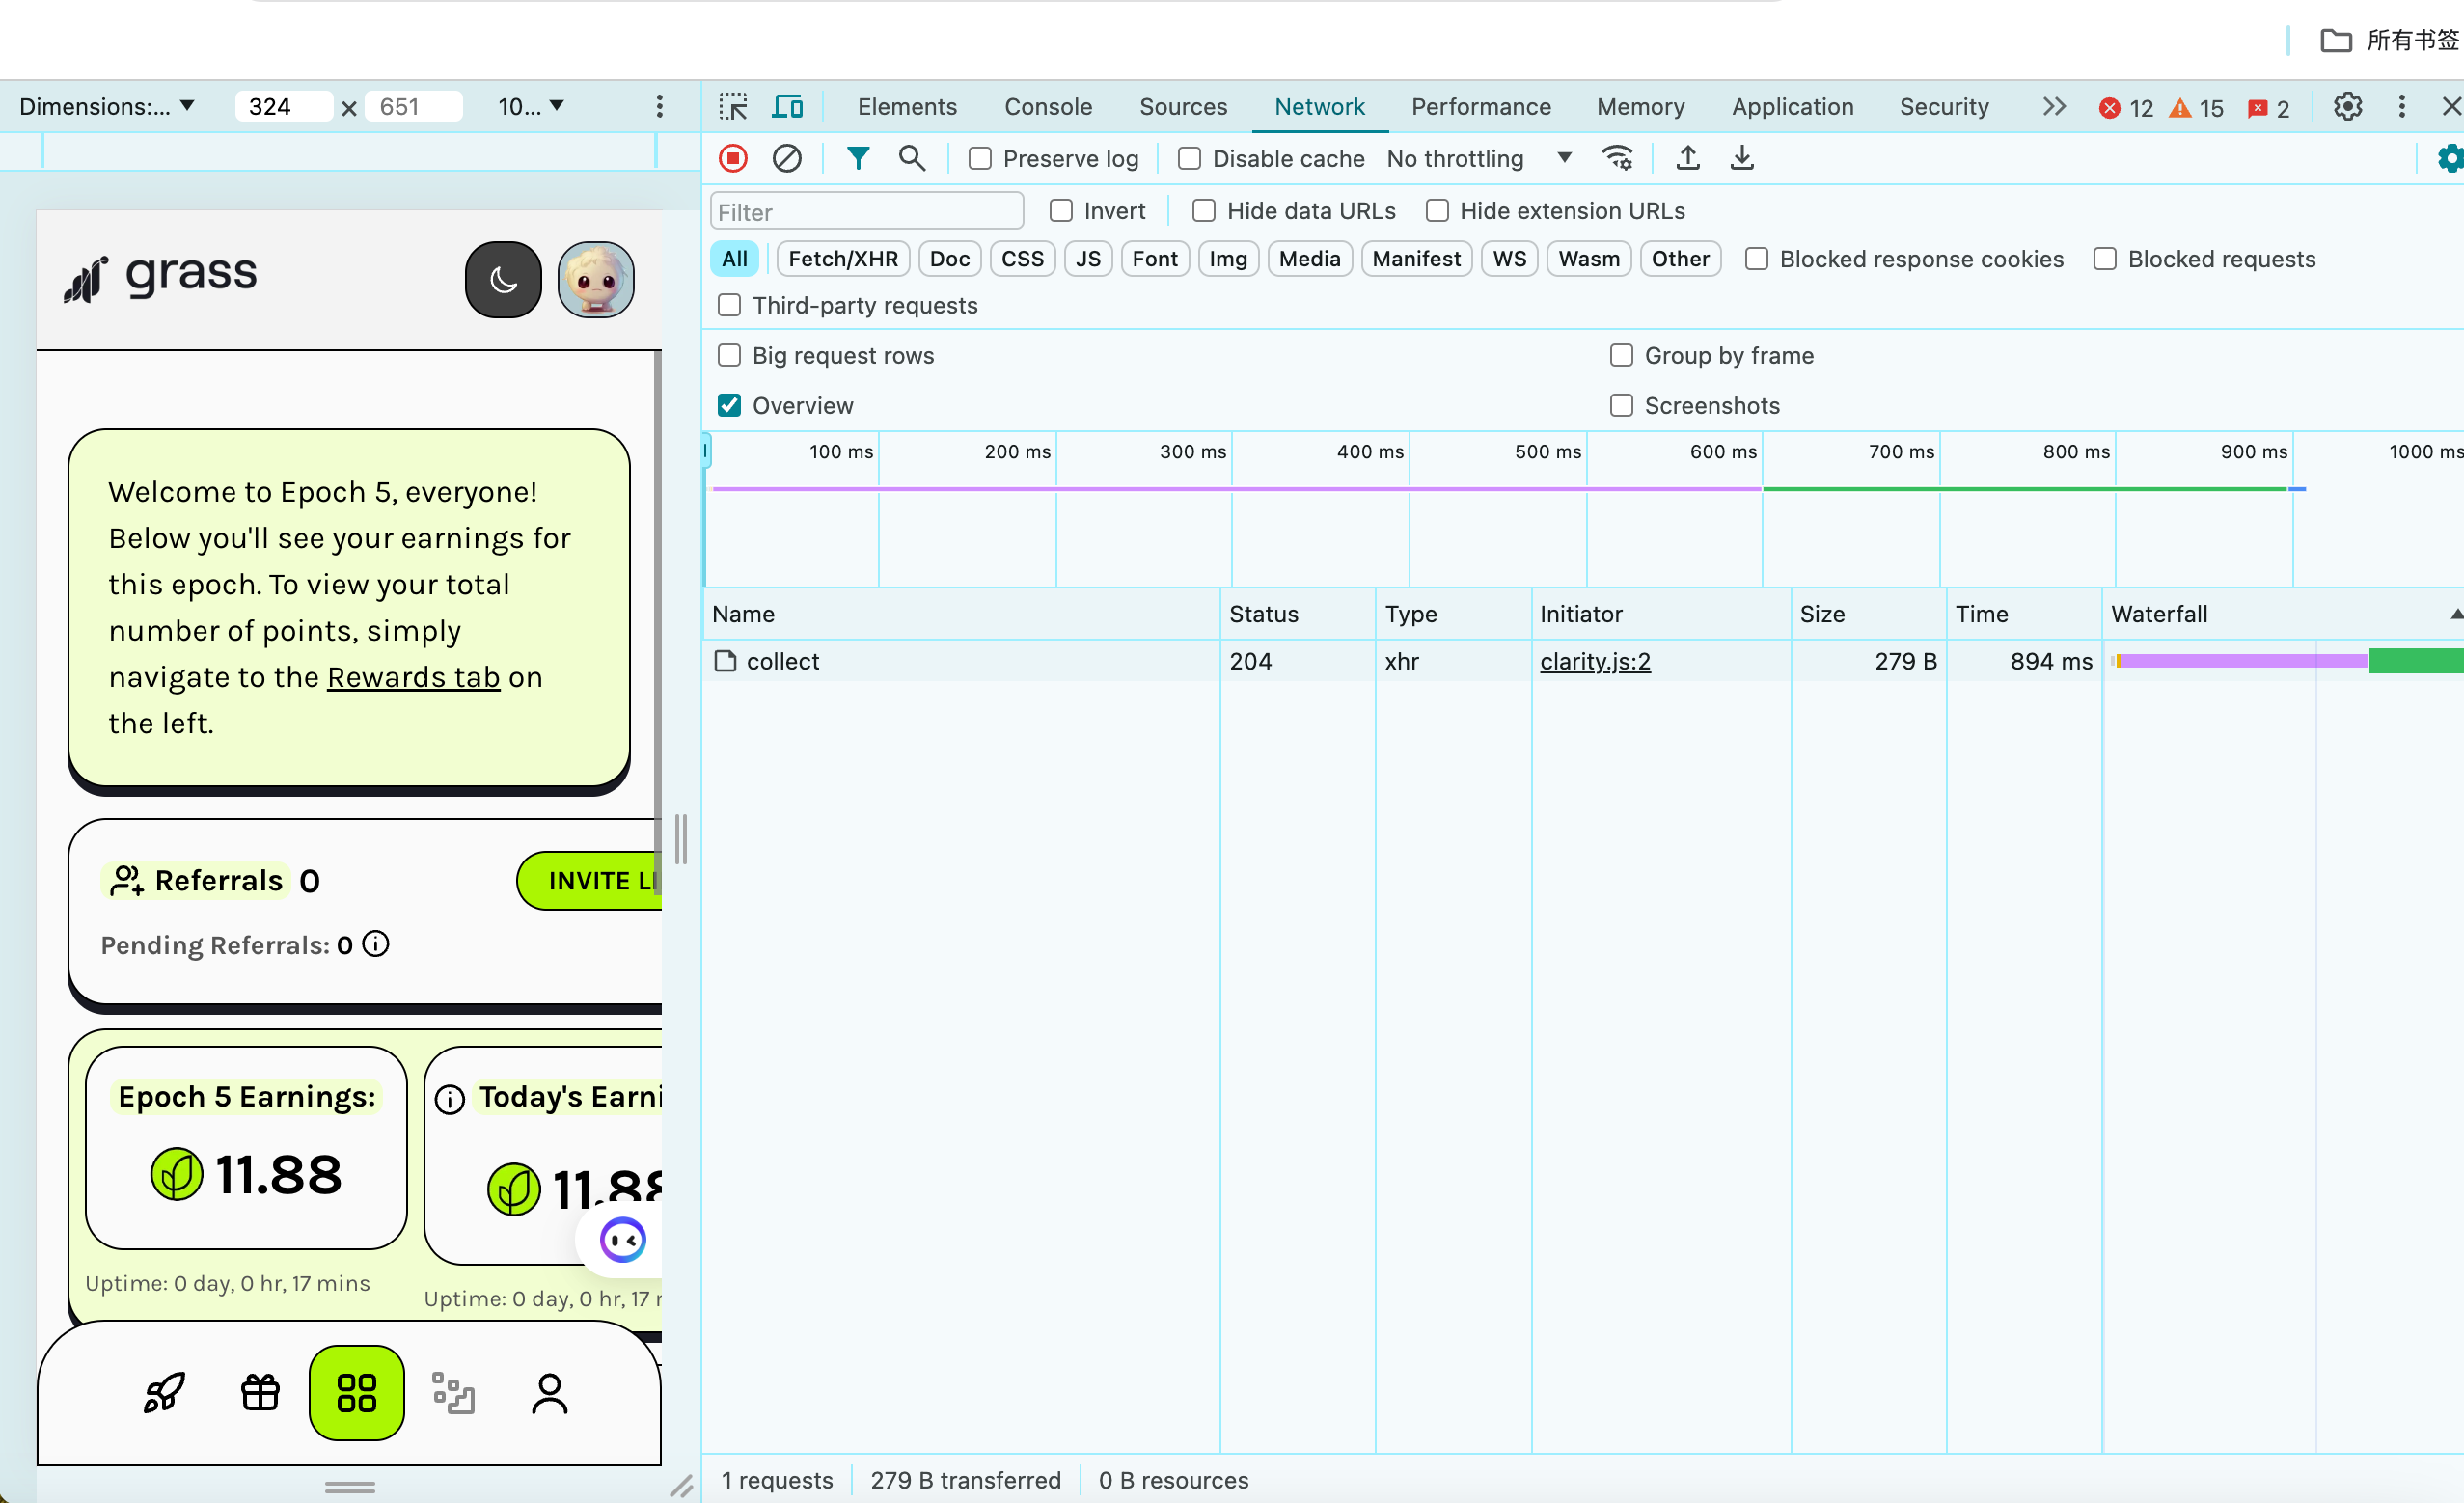The image size is (2464, 1503).
Task: Click the inspect element picker icon
Action: [x=733, y=106]
